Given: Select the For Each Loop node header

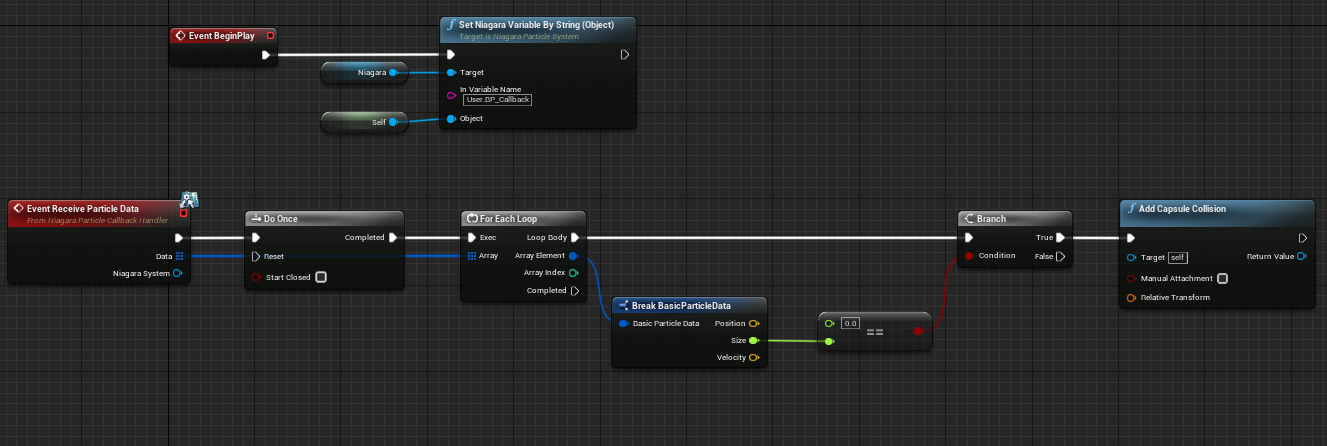Looking at the screenshot, I should tap(525, 218).
